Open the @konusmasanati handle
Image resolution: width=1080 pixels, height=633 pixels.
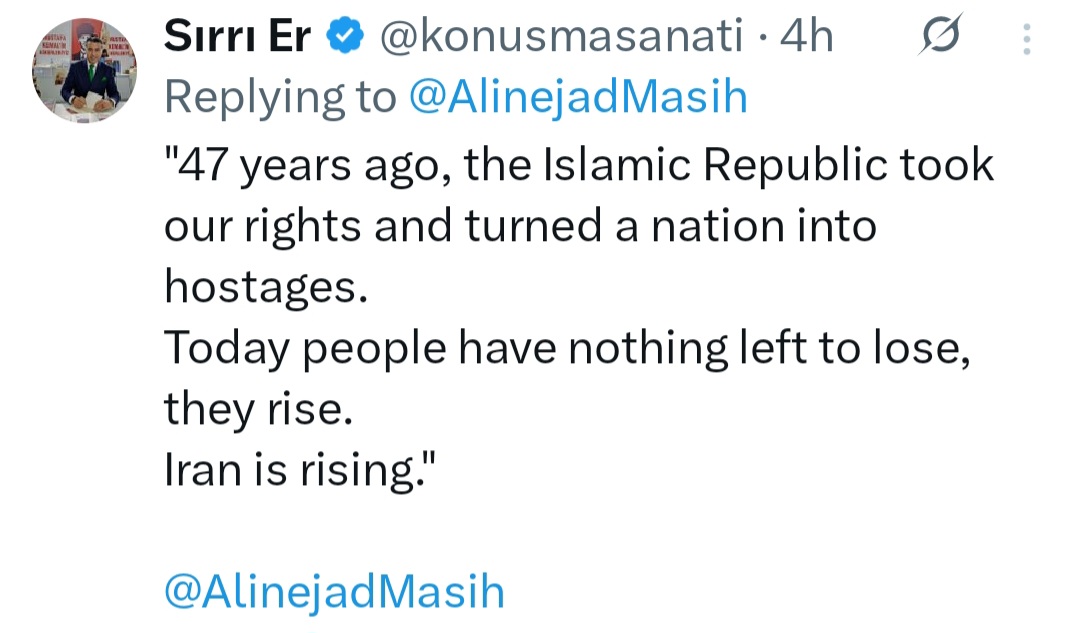560,38
